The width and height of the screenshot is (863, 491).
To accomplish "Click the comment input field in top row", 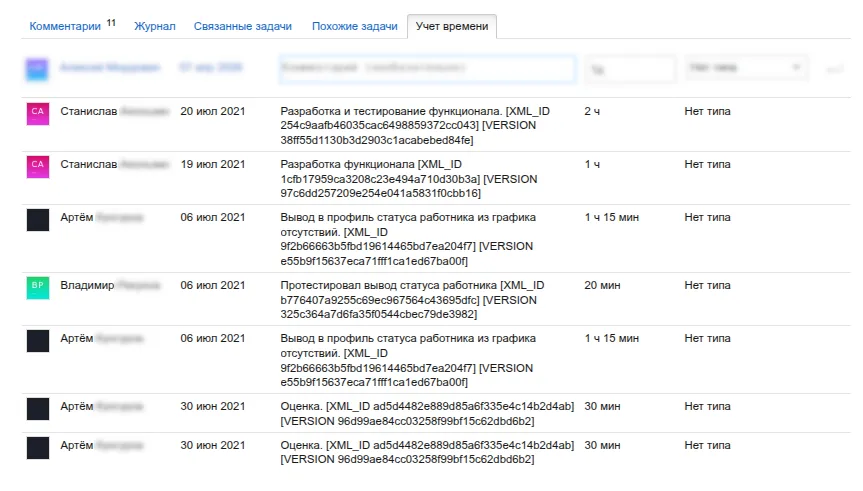I will click(428, 68).
